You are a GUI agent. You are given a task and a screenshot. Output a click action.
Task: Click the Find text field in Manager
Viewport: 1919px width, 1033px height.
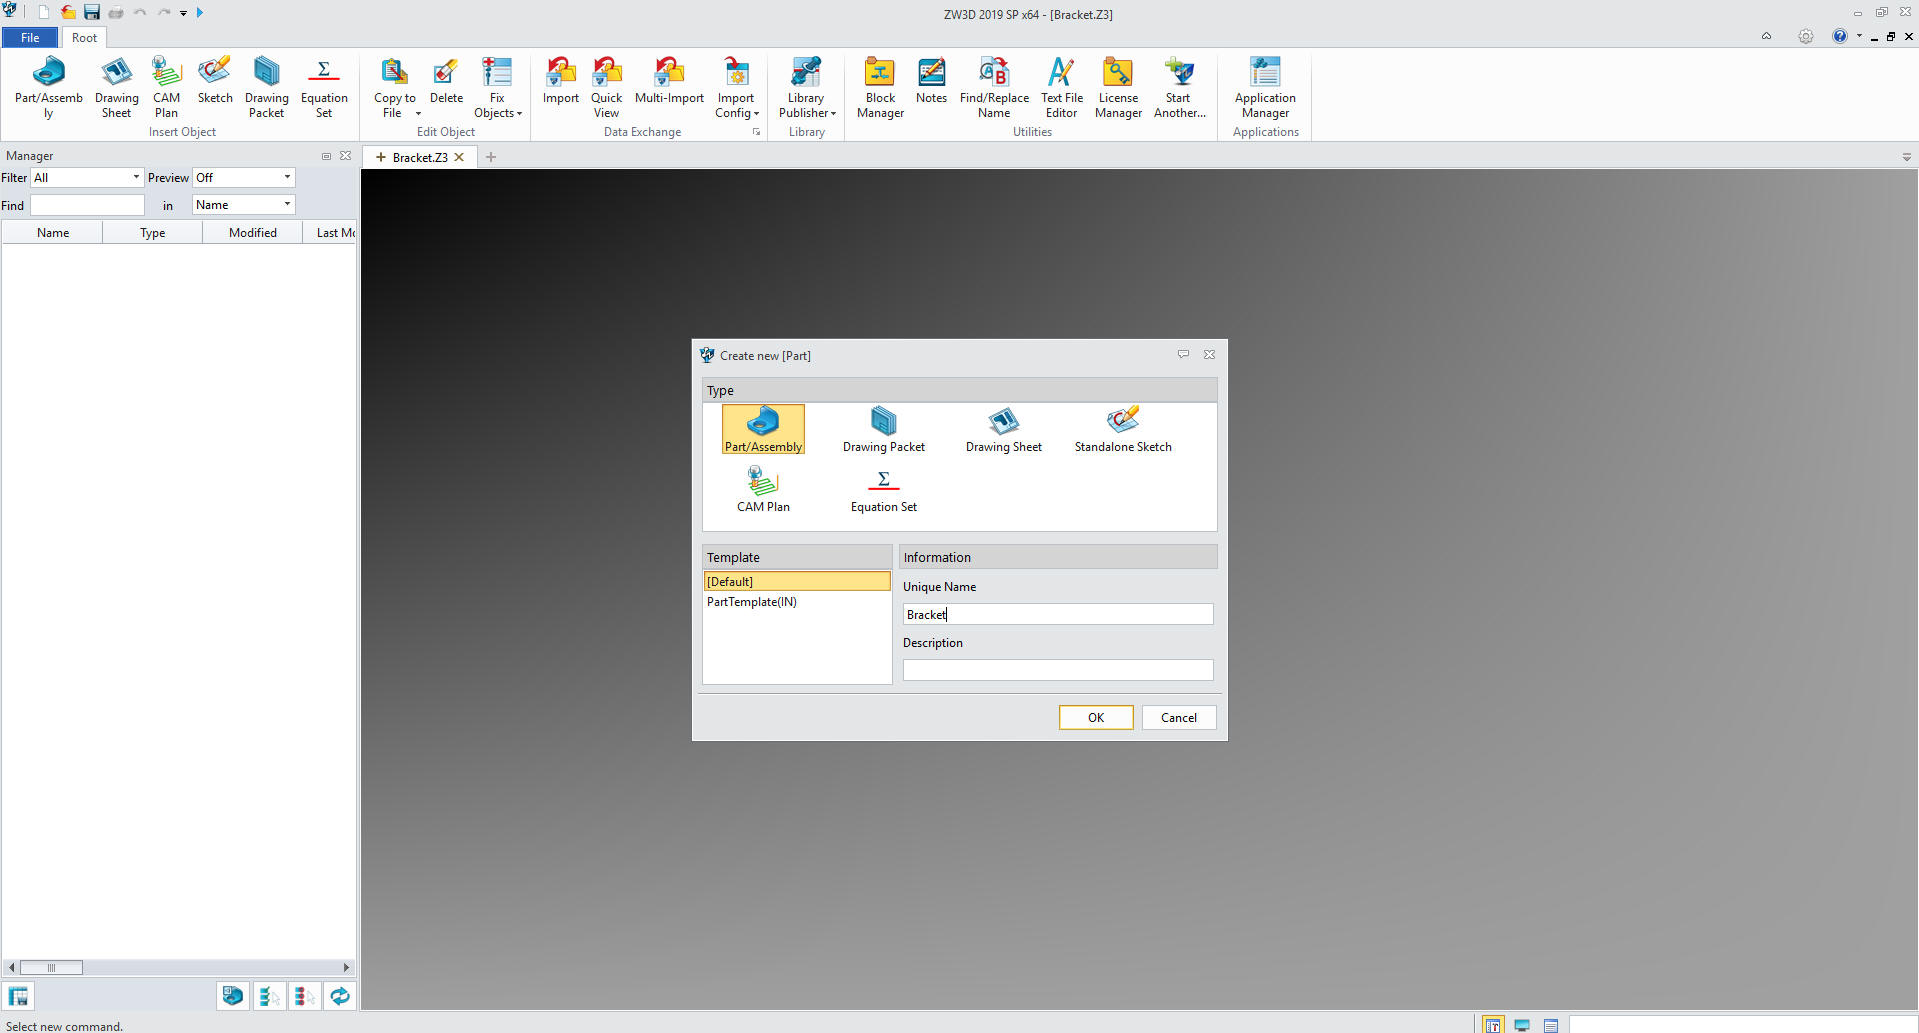[x=87, y=205]
